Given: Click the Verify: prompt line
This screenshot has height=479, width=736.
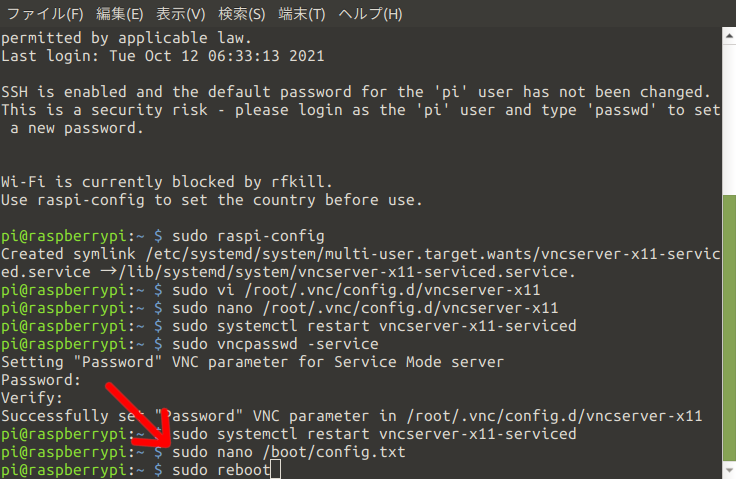Looking at the screenshot, I should pos(32,398).
